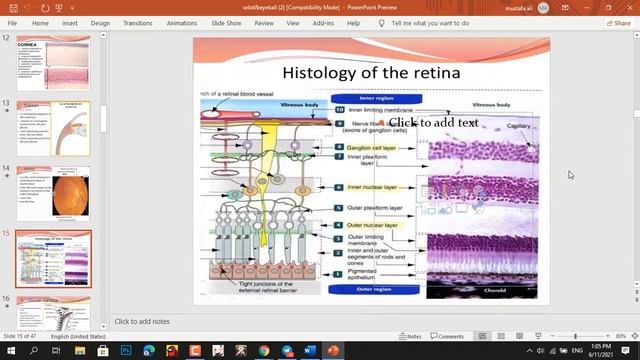Switch to the Home ribbon tab
This screenshot has width=640, height=360.
tap(40, 23)
